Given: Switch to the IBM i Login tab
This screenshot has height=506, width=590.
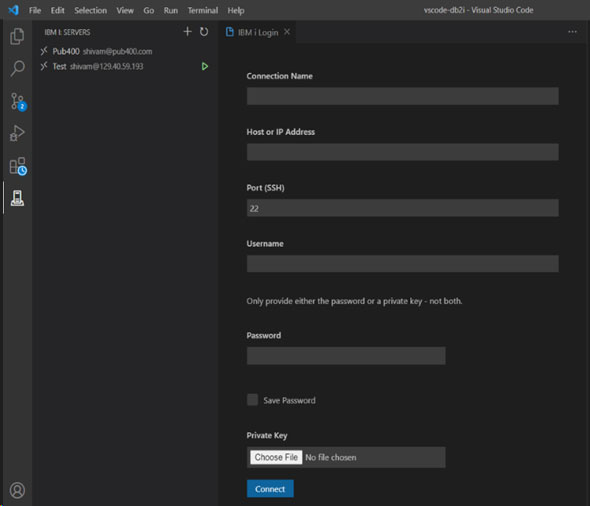Looking at the screenshot, I should point(258,33).
